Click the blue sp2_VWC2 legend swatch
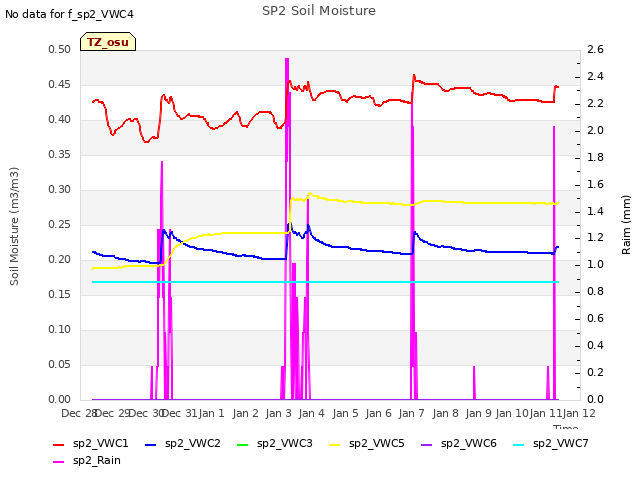Image resolution: width=640 pixels, height=480 pixels. tap(151, 444)
